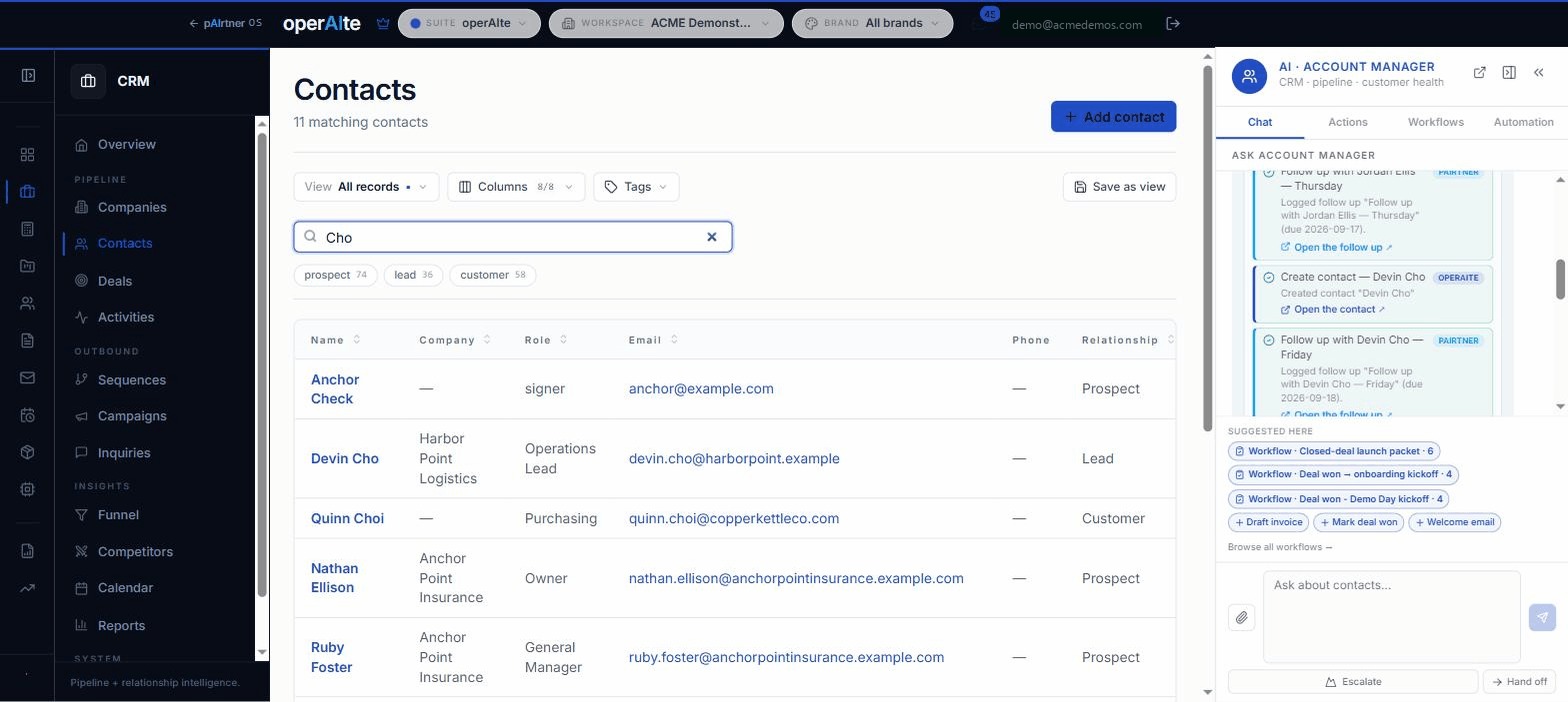Click the sign-out icon in the top bar
The width and height of the screenshot is (1568, 702).
pos(1173,23)
